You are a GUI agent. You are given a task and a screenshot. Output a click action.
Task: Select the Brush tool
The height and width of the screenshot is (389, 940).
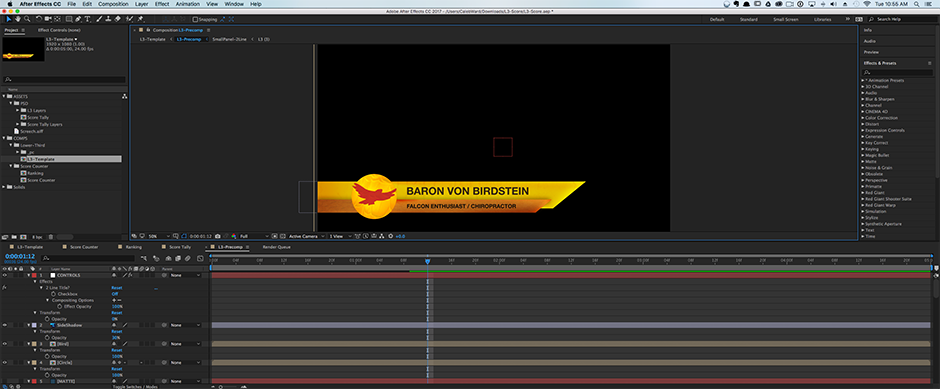tap(99, 19)
